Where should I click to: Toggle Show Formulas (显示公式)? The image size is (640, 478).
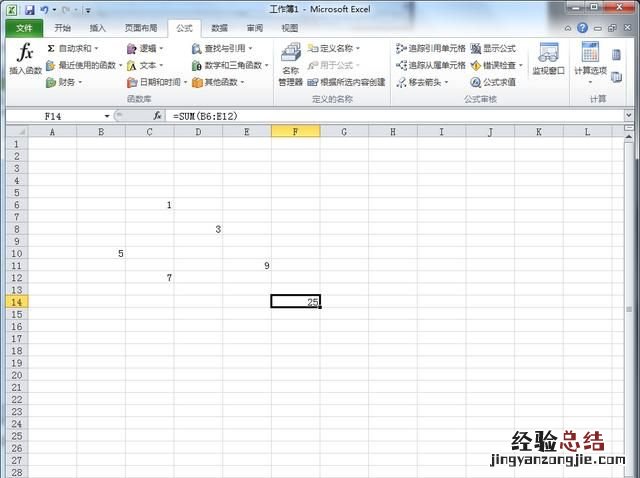coord(493,48)
